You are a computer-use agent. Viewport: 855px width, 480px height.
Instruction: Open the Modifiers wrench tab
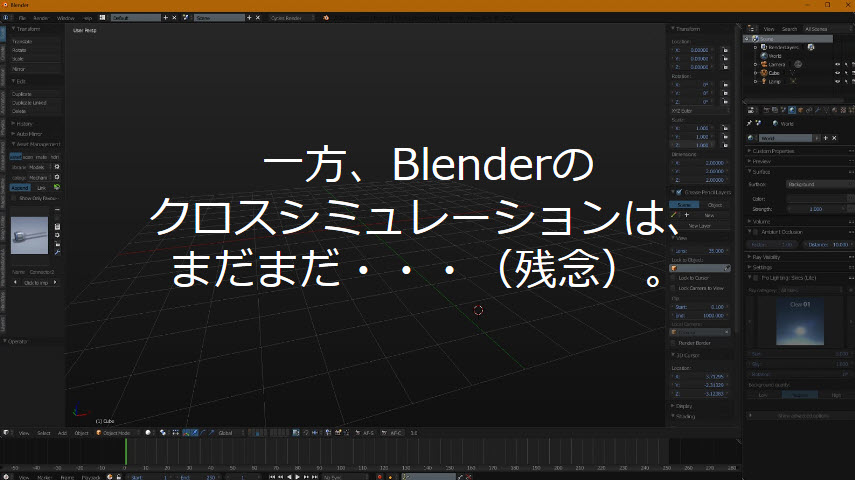pos(817,110)
